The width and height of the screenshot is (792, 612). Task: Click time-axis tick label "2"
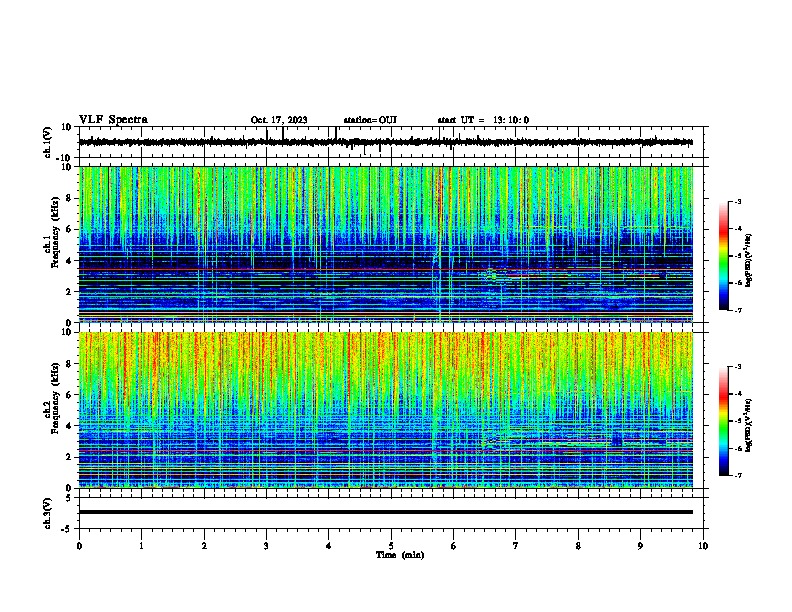tap(204, 545)
